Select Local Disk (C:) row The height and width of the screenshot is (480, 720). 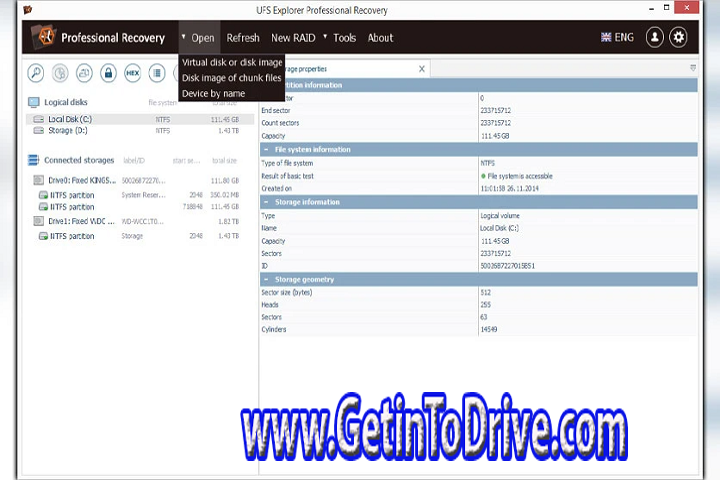[x=140, y=119]
